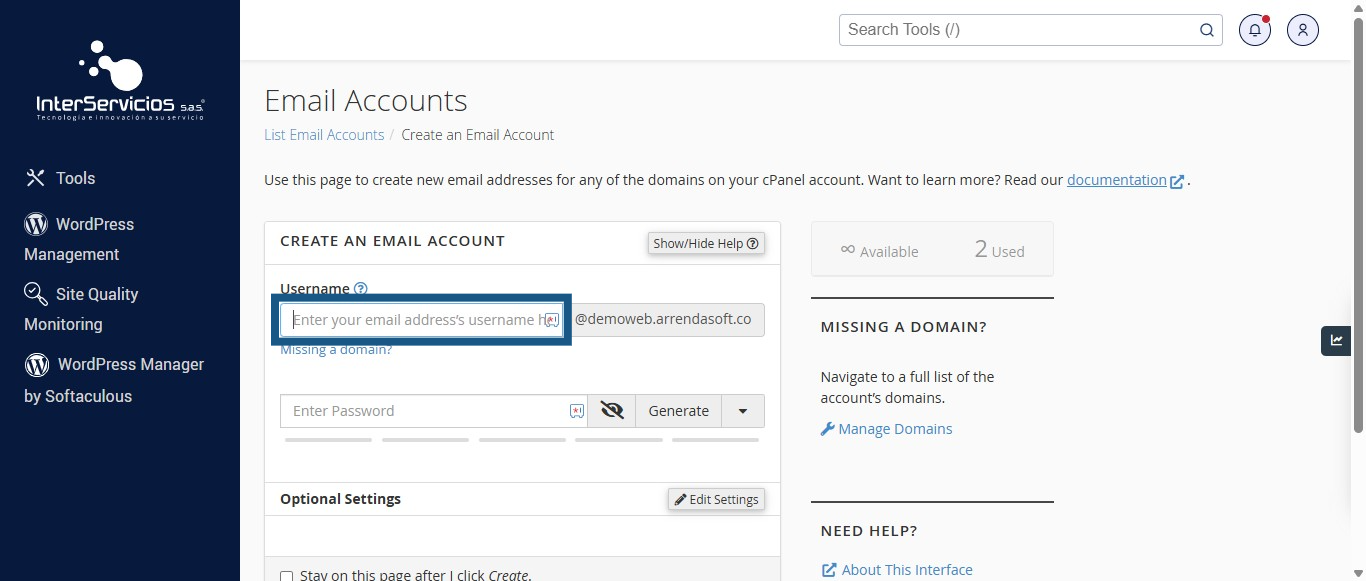Open Site Quality Monitoring in sidebar
Image resolution: width=1366 pixels, height=581 pixels.
click(x=81, y=309)
